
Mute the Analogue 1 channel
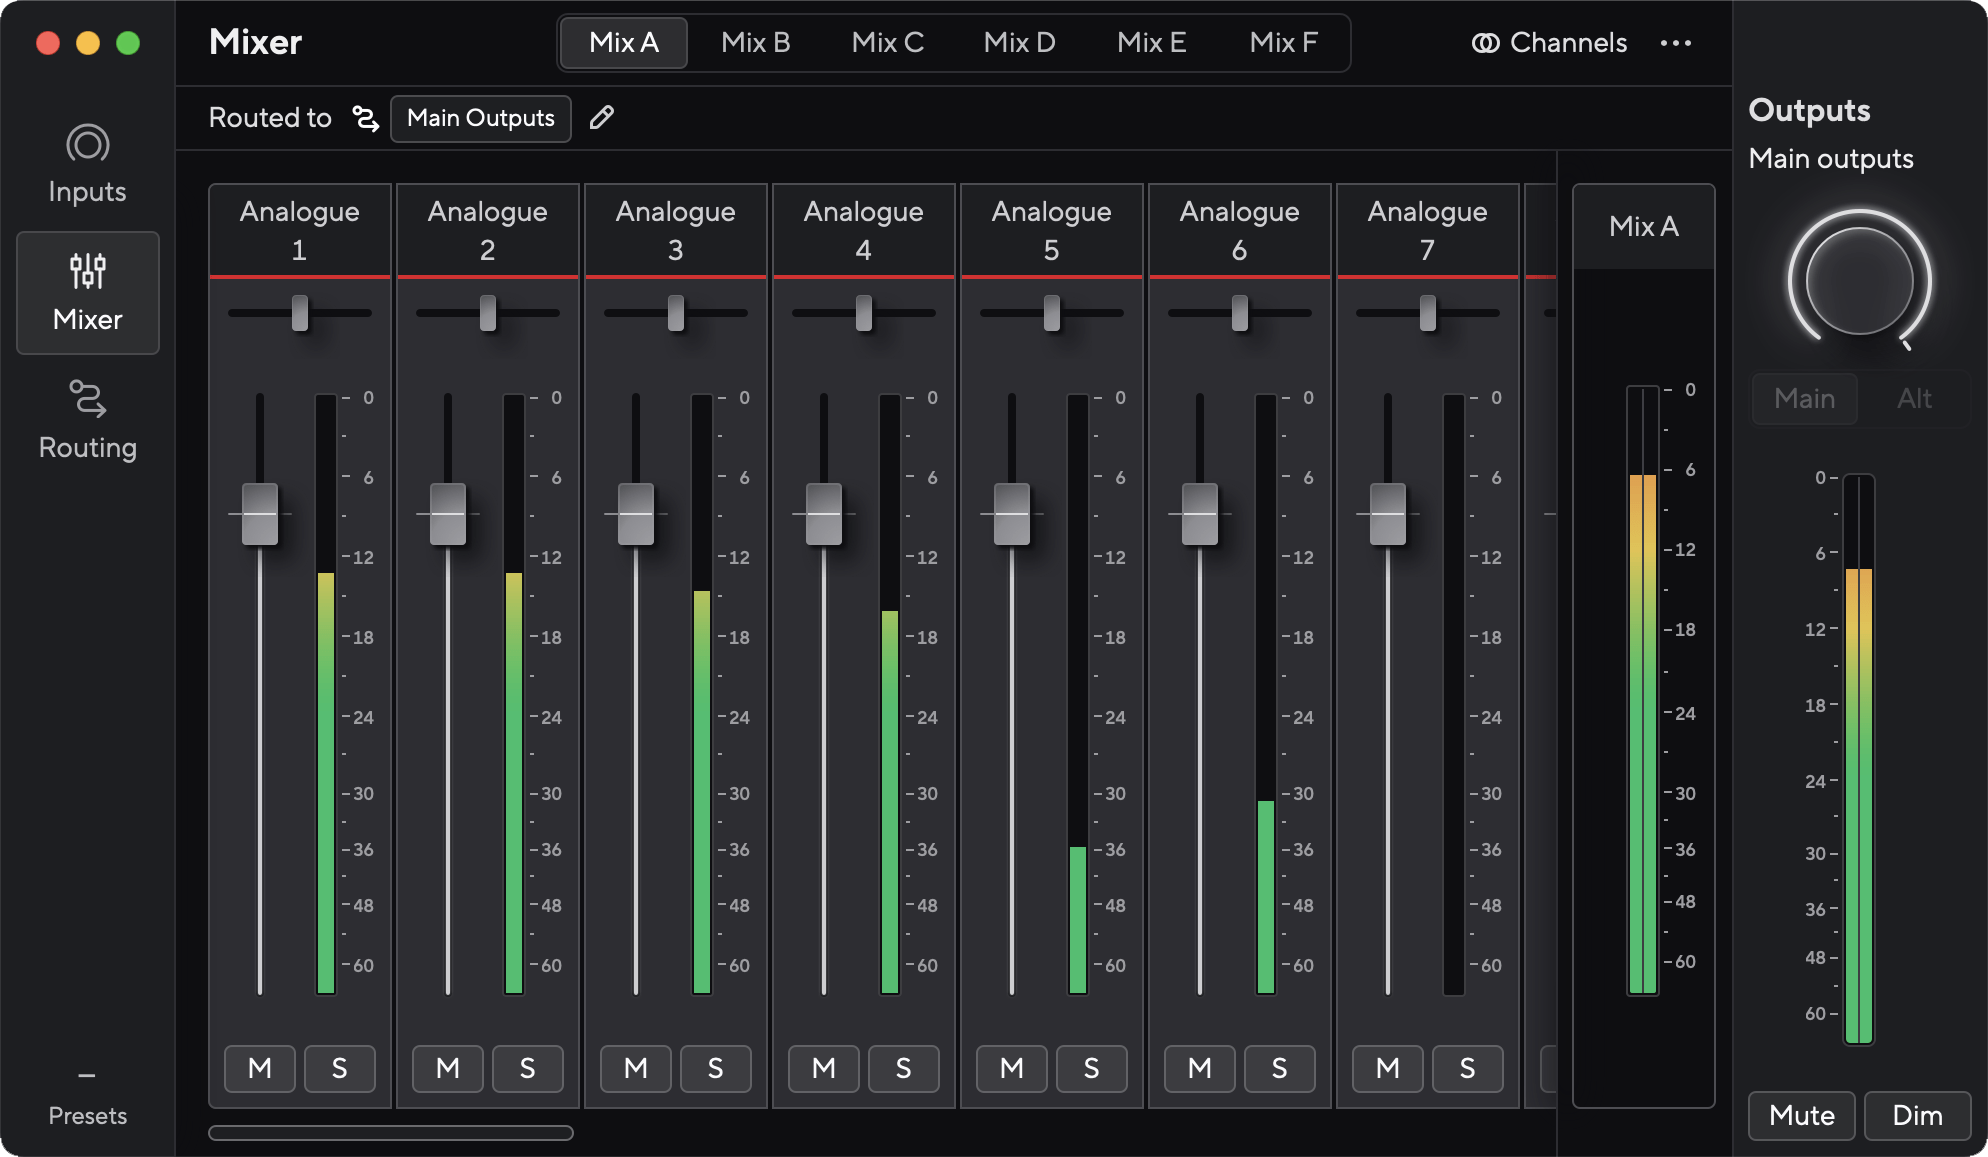pyautogui.click(x=260, y=1068)
